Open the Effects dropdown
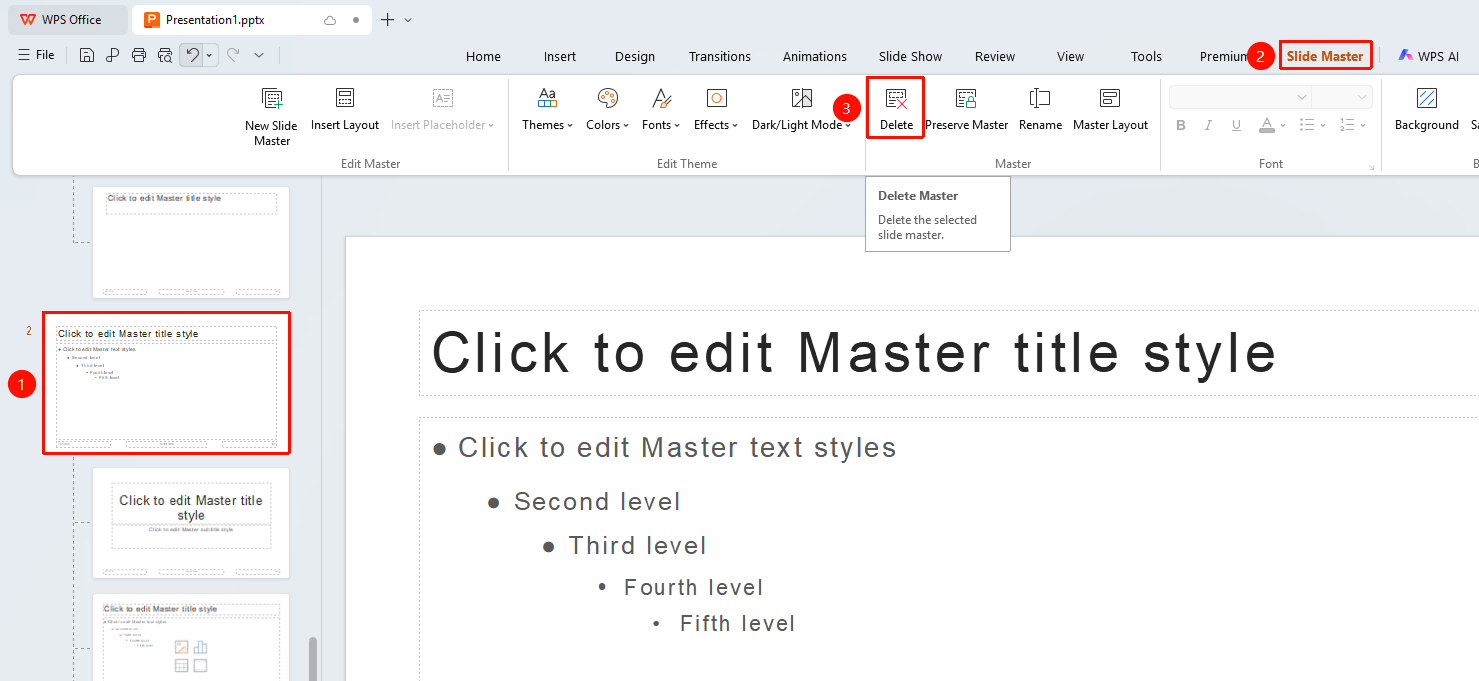 [x=716, y=110]
